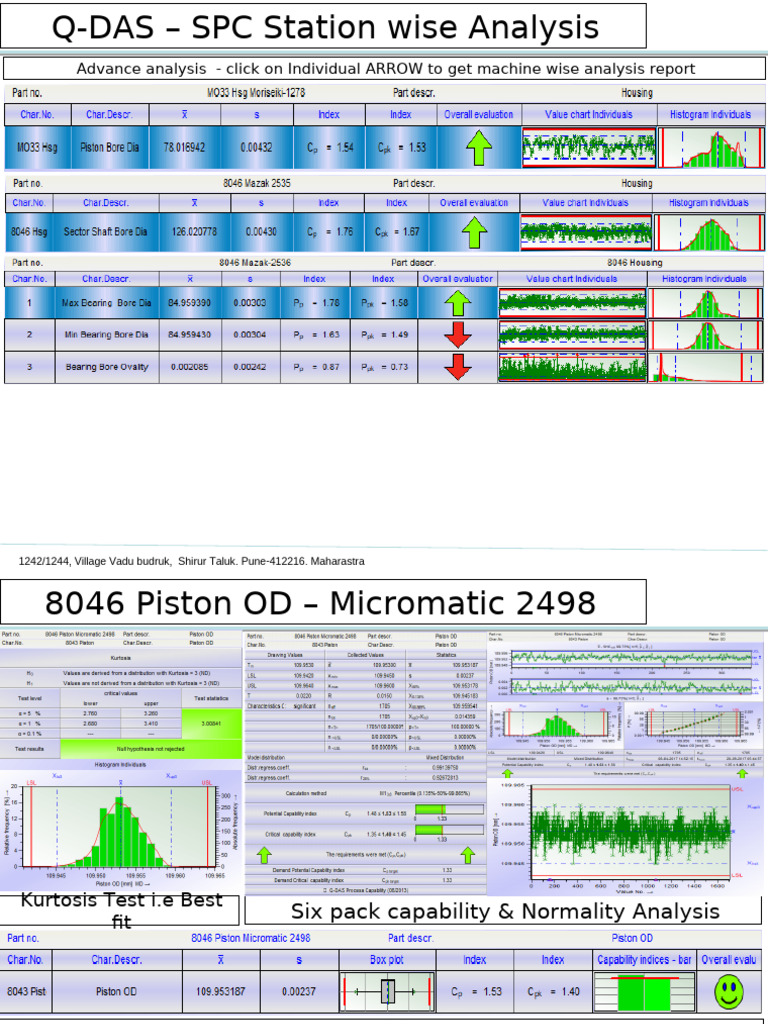Click the 'Cp = 1.54' index cell

pos(329,148)
